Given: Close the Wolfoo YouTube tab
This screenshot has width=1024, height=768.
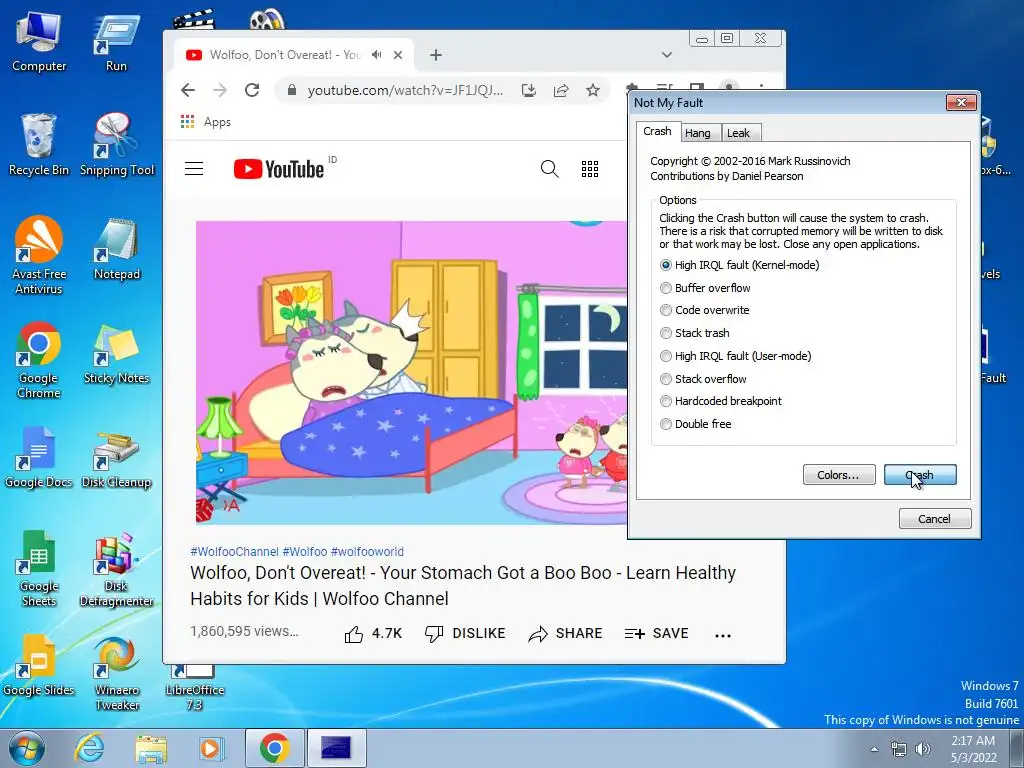Looking at the screenshot, I should pos(398,55).
